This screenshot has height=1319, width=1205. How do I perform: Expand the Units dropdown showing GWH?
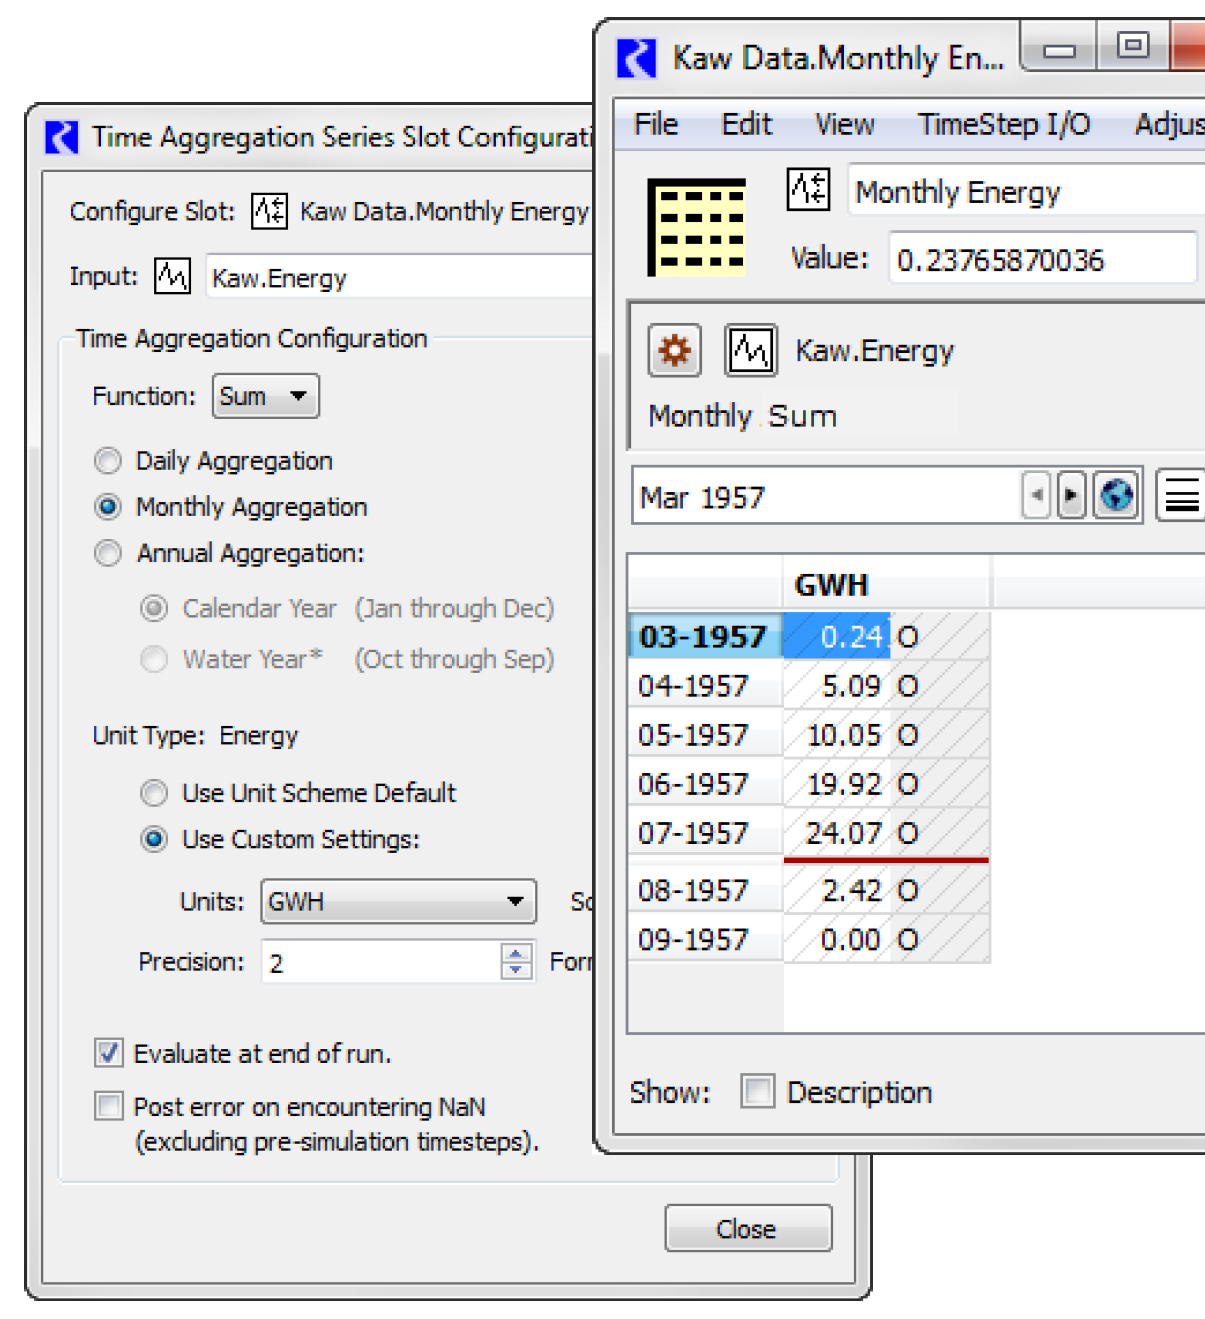point(398,901)
